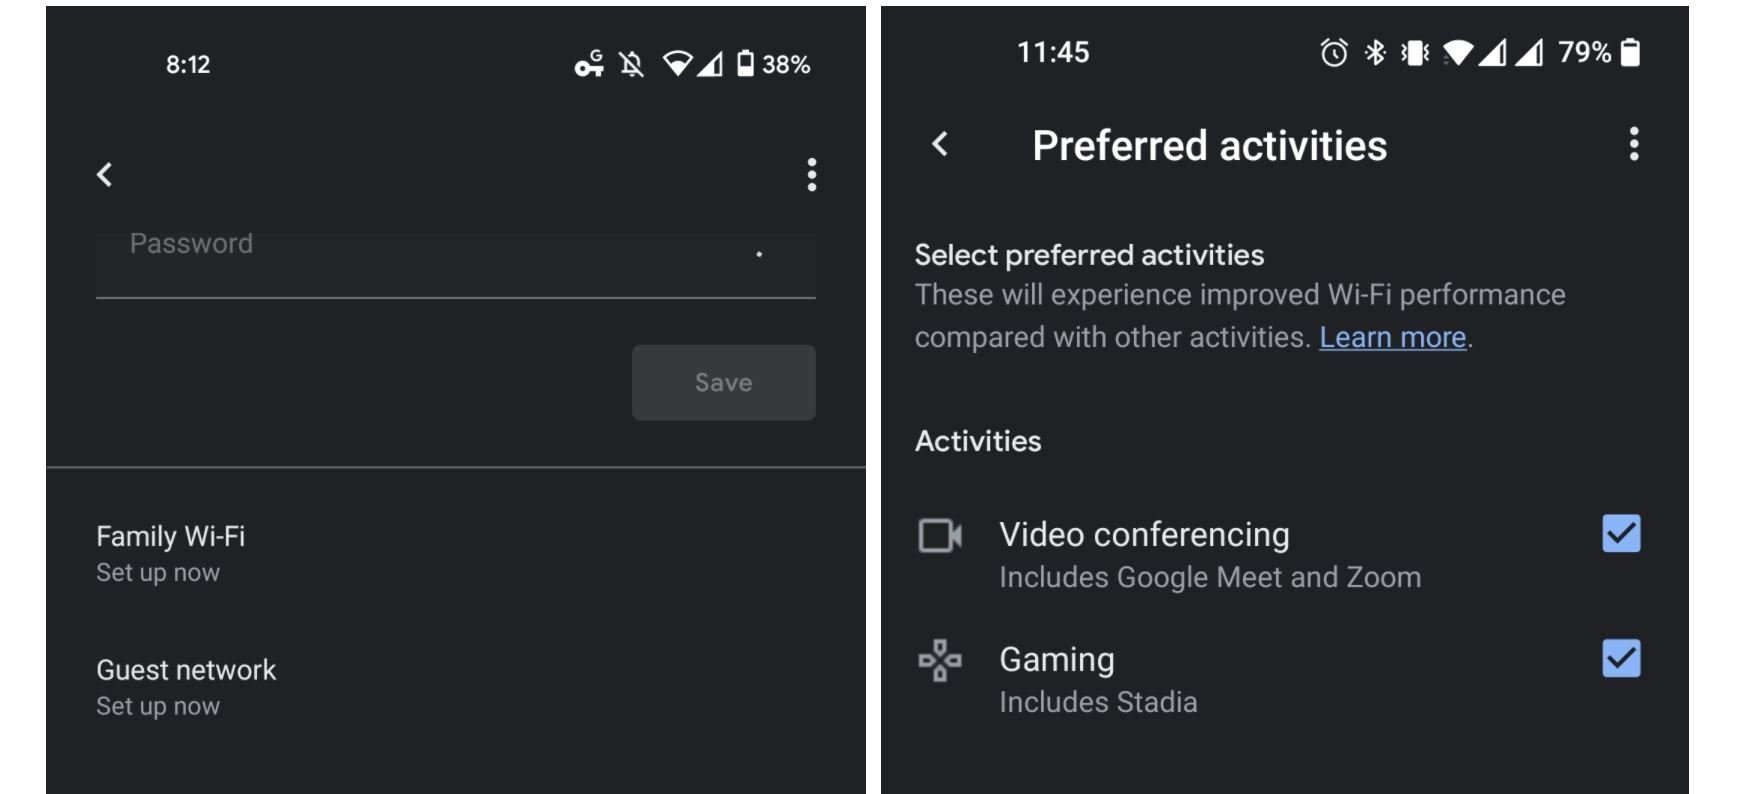Click the Save button
1746x794 pixels.
723,383
